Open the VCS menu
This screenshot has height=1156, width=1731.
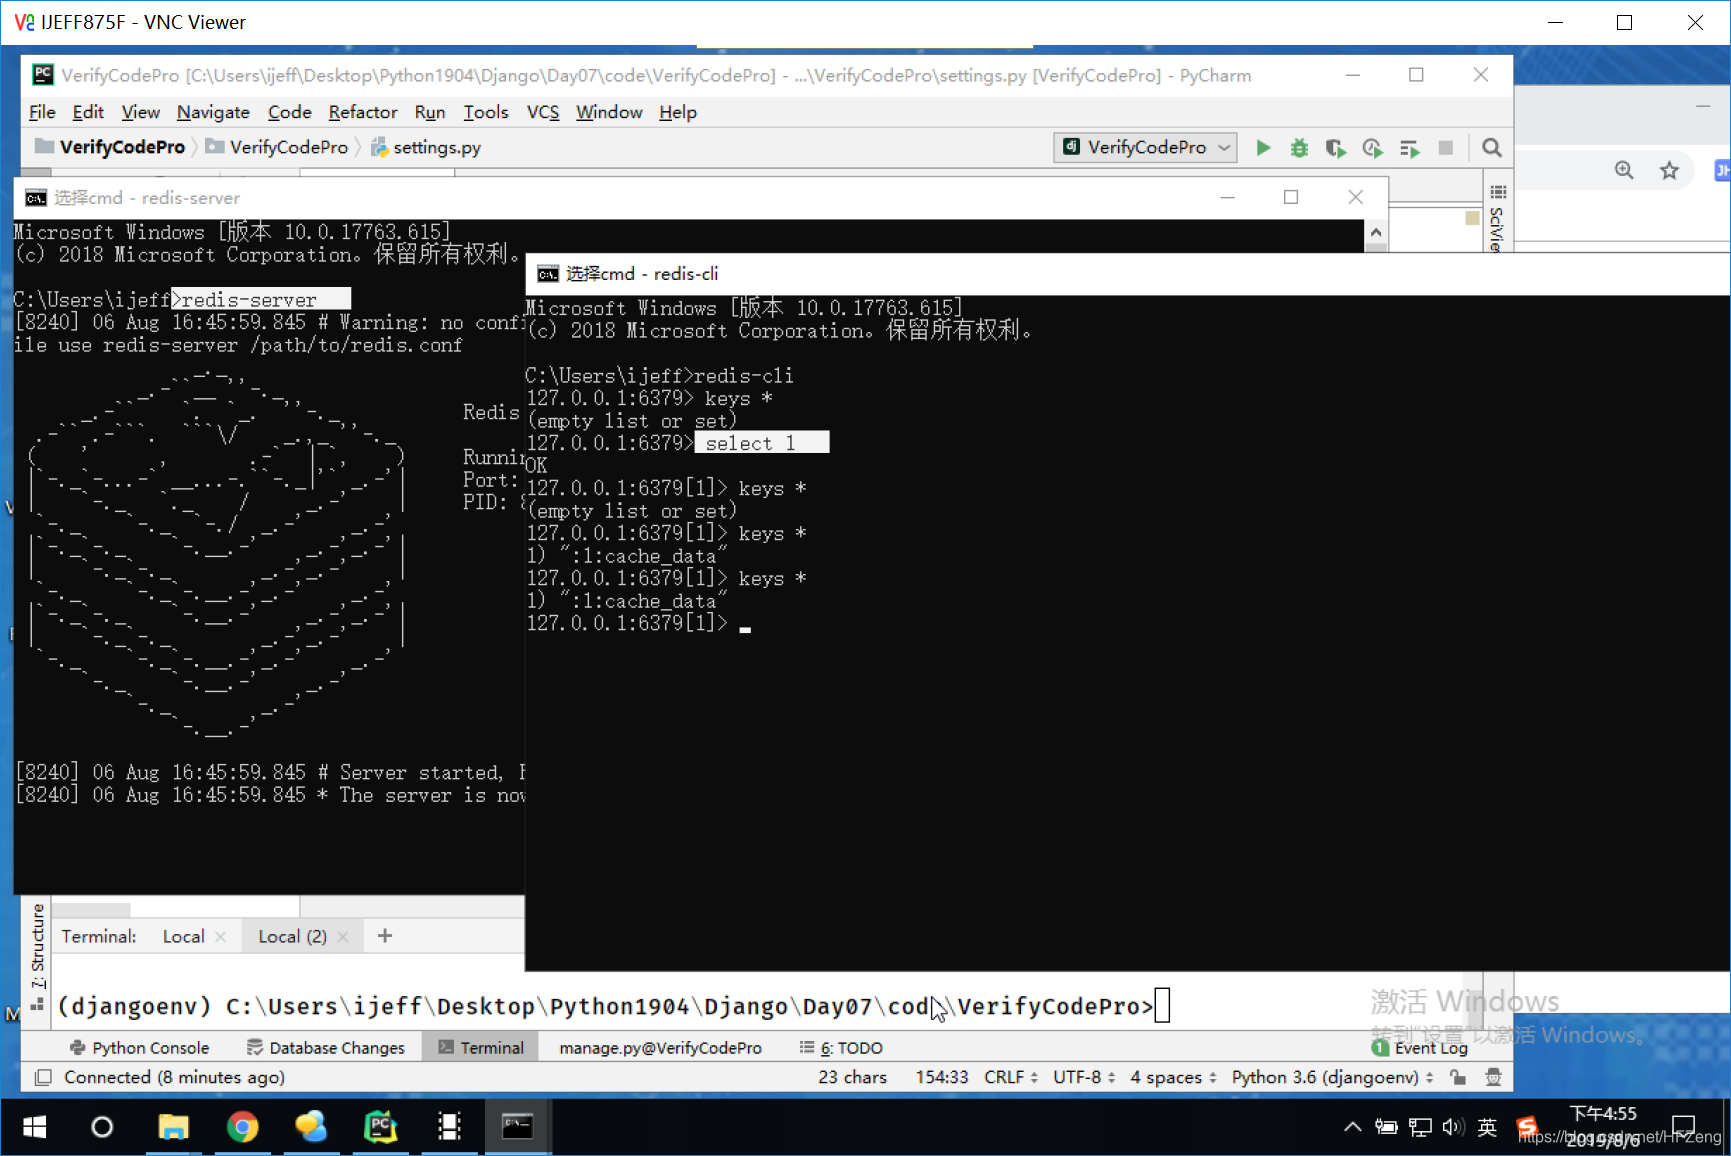(x=543, y=112)
